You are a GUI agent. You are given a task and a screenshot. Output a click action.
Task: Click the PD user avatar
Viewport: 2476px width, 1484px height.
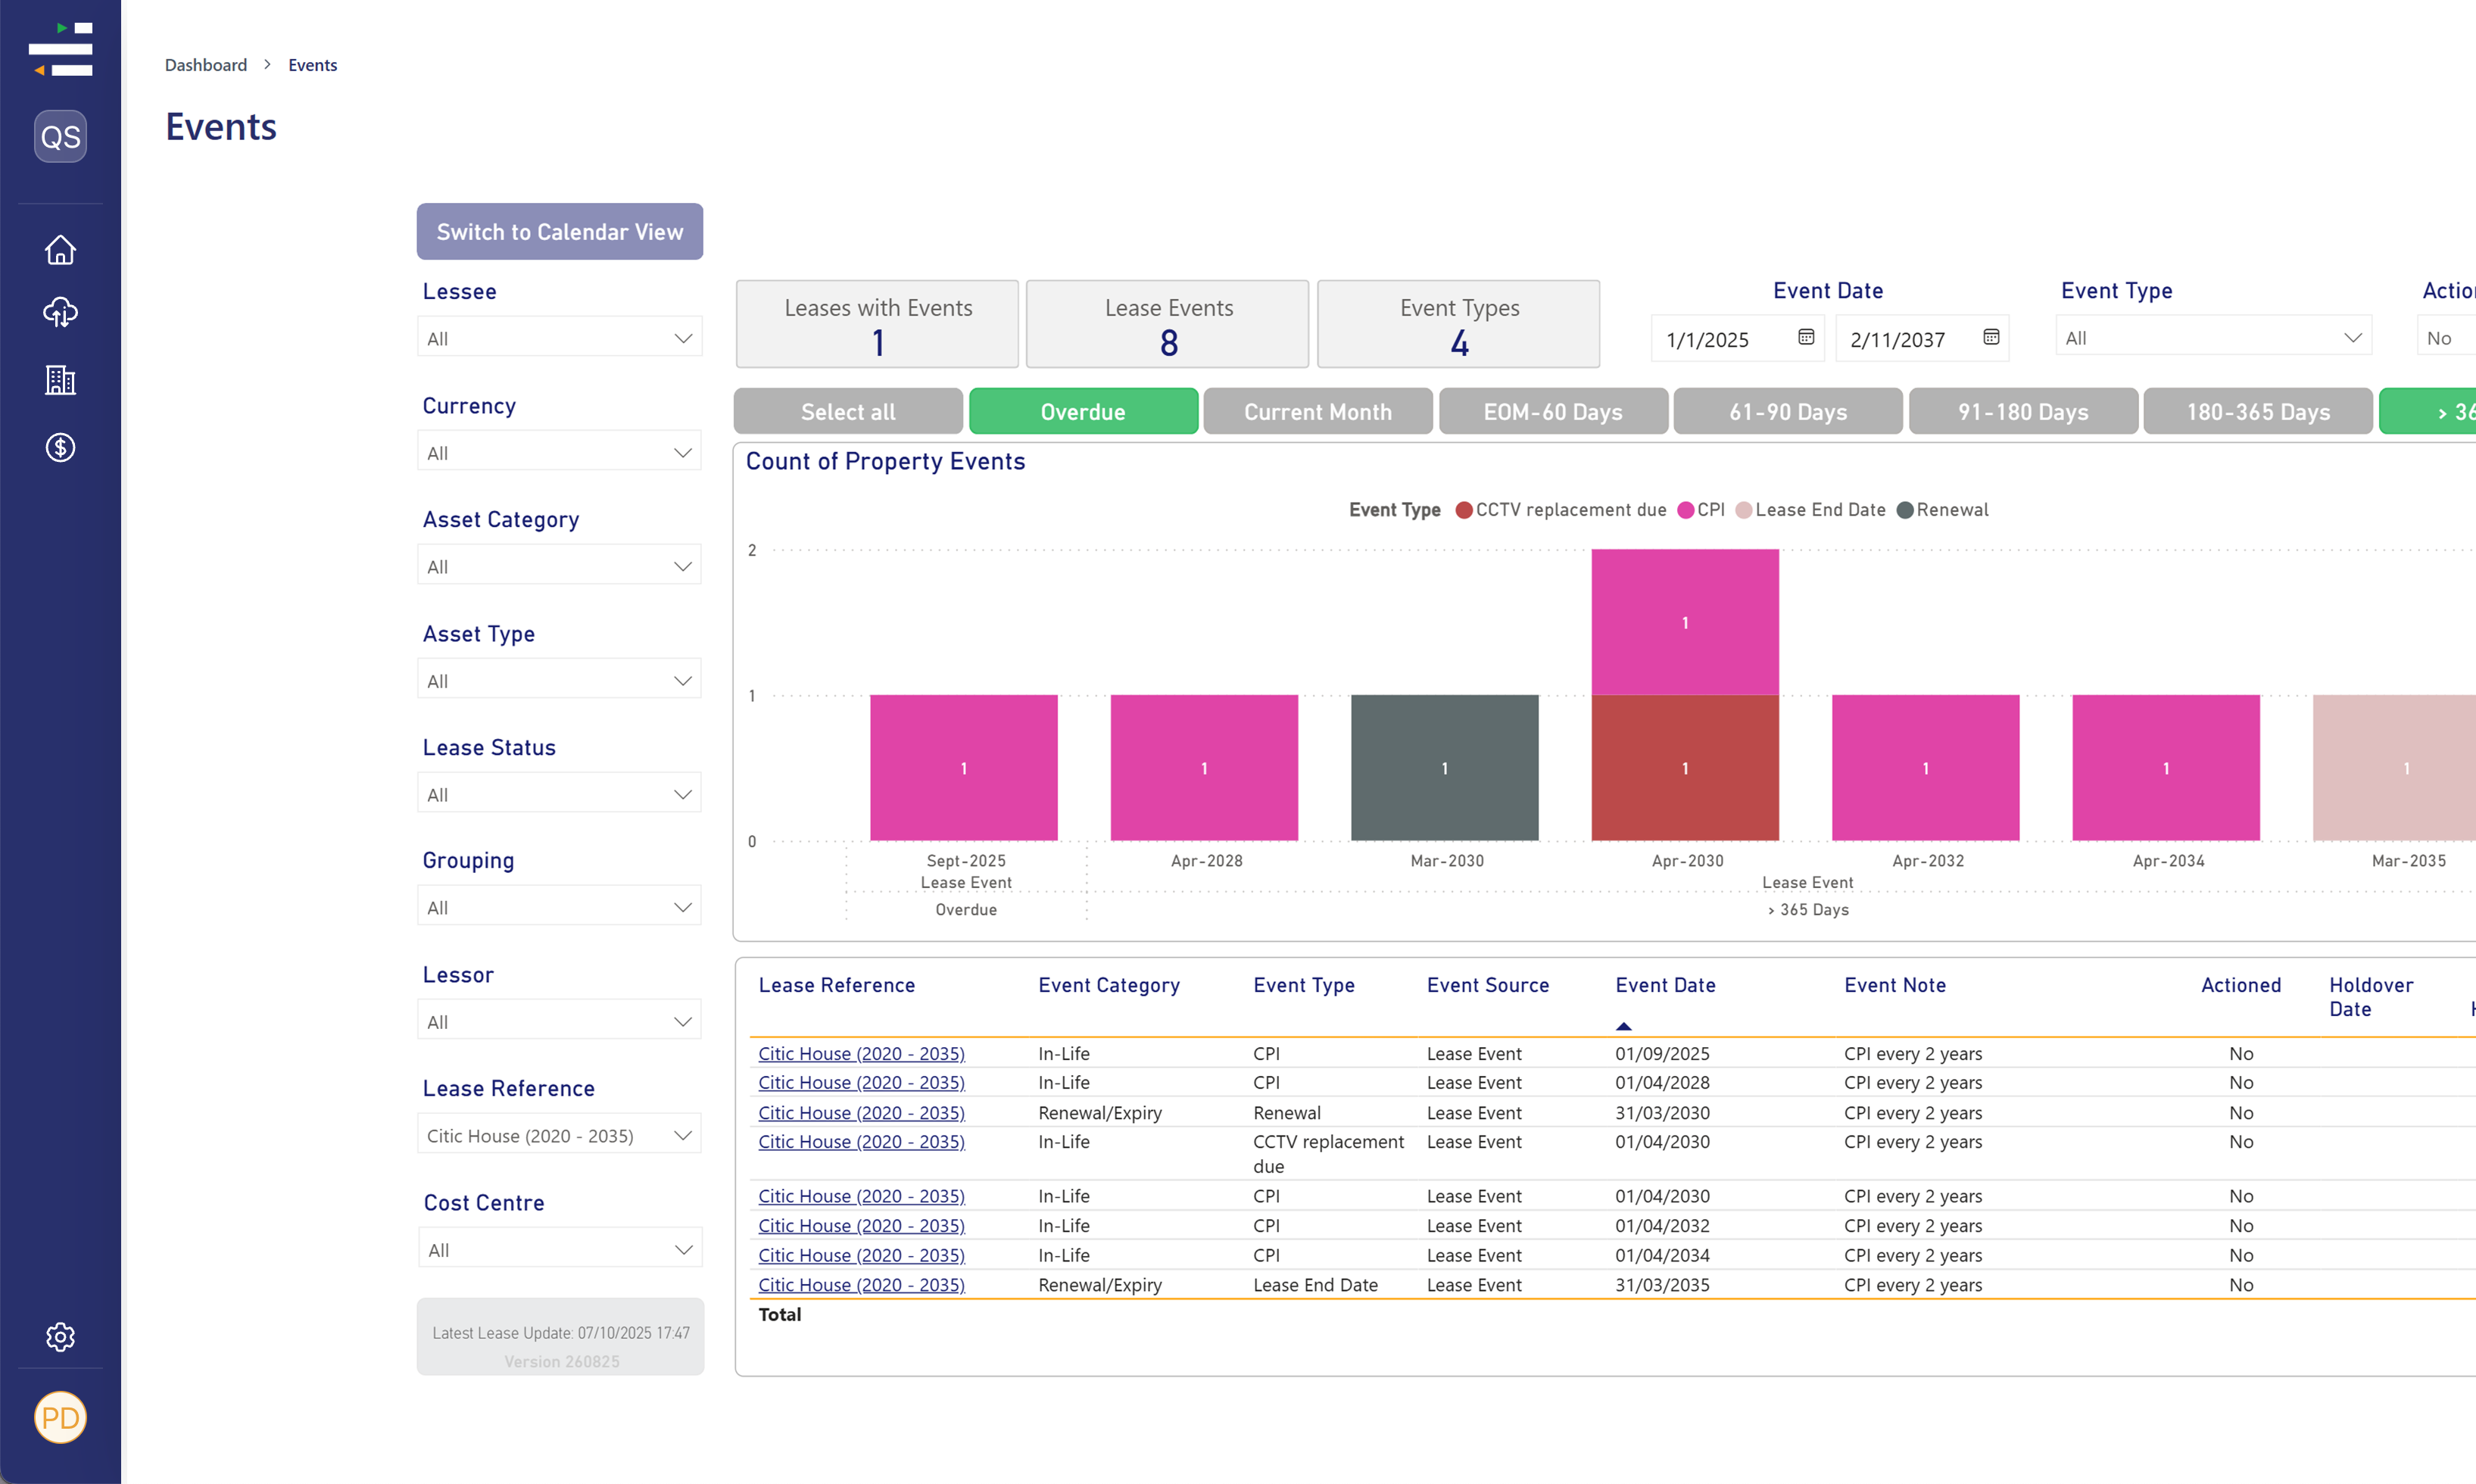point(60,1417)
